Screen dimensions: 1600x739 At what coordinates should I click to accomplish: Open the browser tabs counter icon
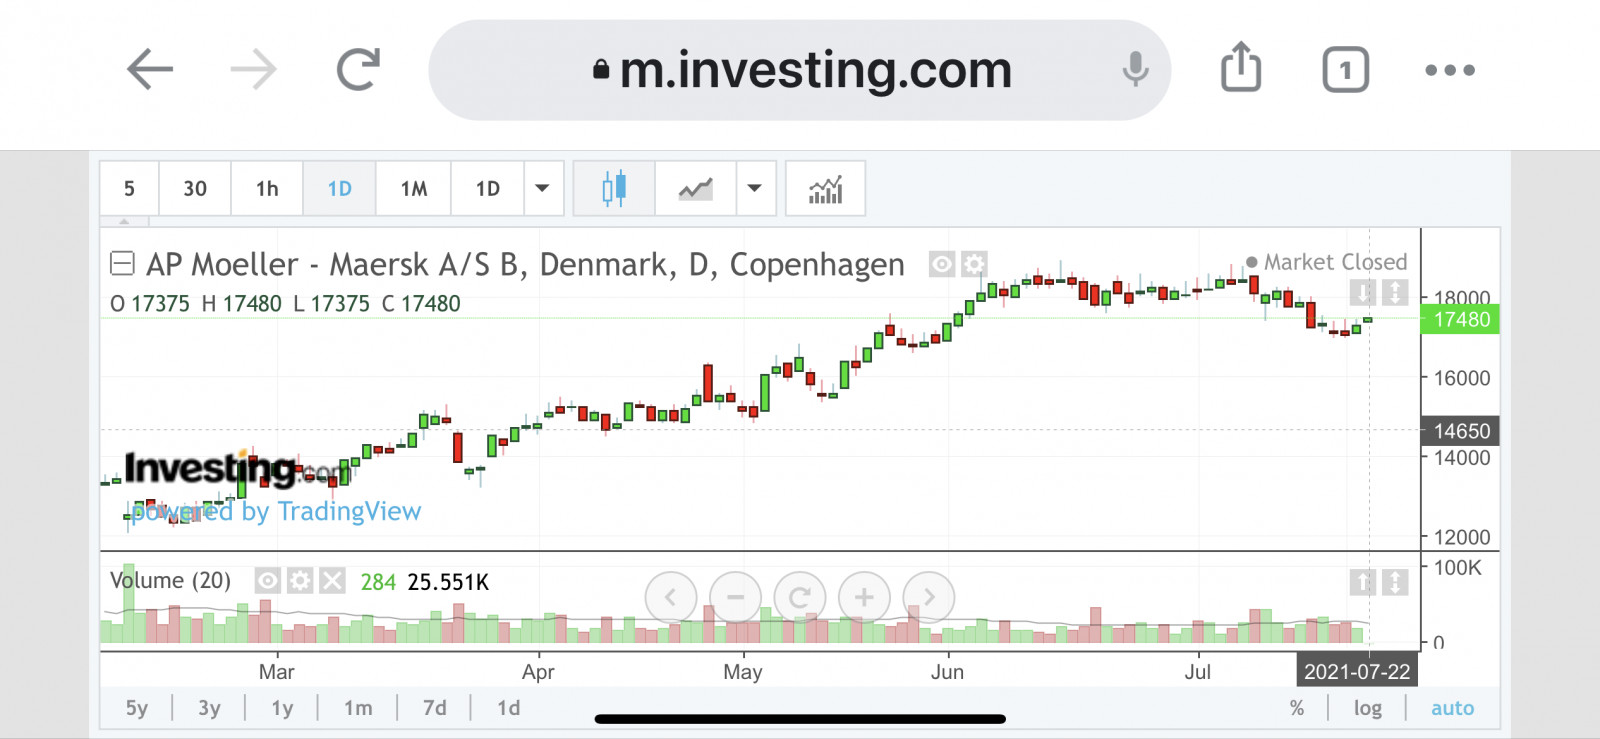(x=1345, y=70)
